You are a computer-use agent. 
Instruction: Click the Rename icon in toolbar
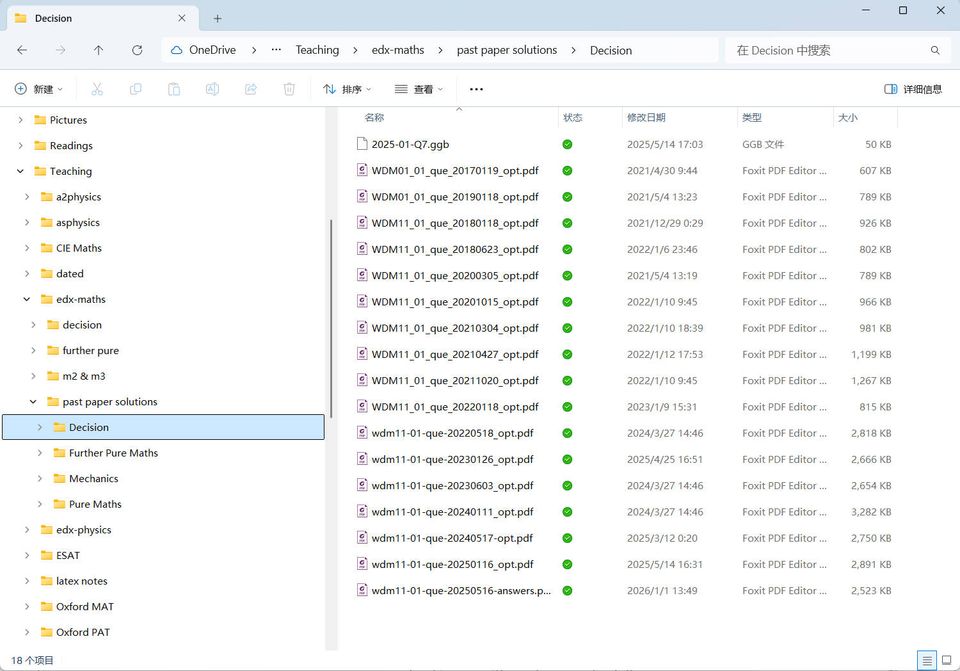click(212, 89)
